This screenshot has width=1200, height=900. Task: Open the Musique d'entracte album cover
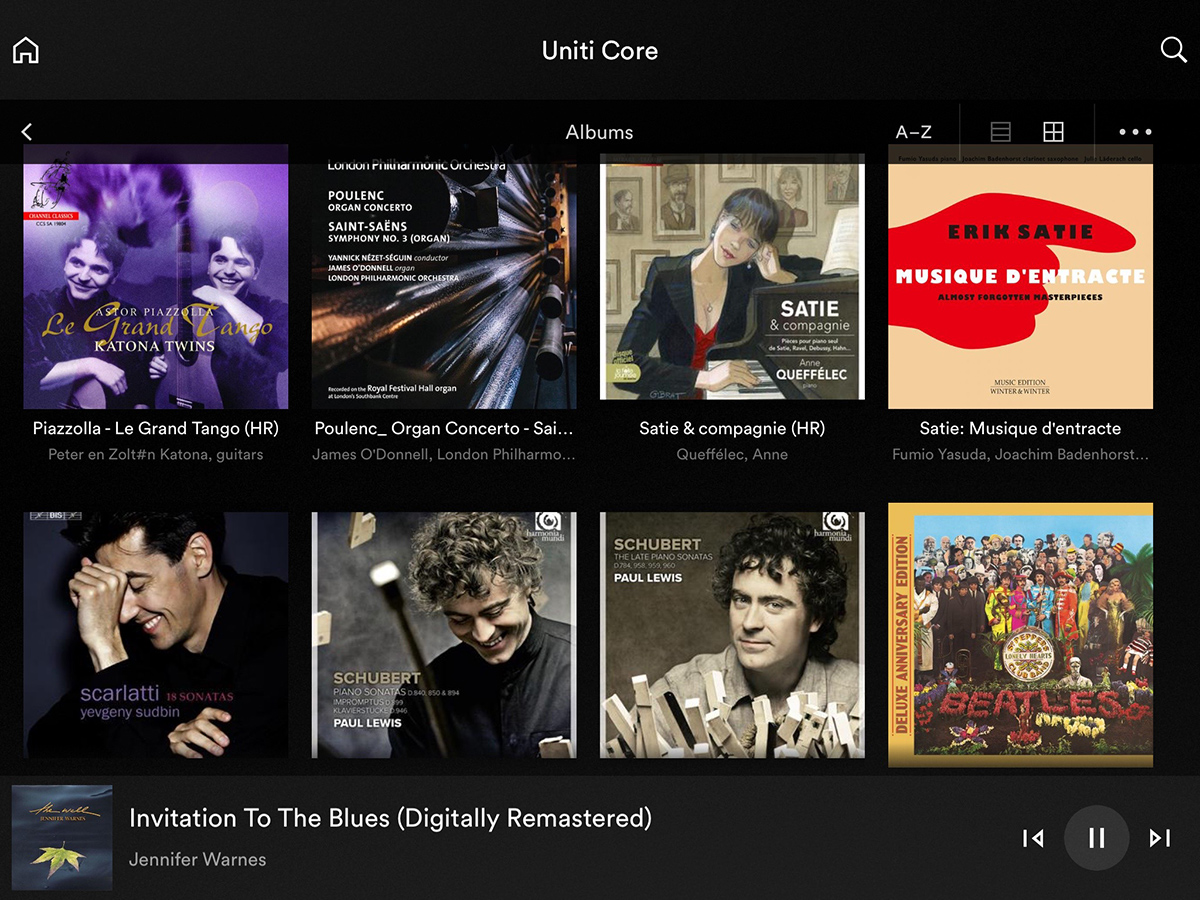pyautogui.click(x=1021, y=277)
